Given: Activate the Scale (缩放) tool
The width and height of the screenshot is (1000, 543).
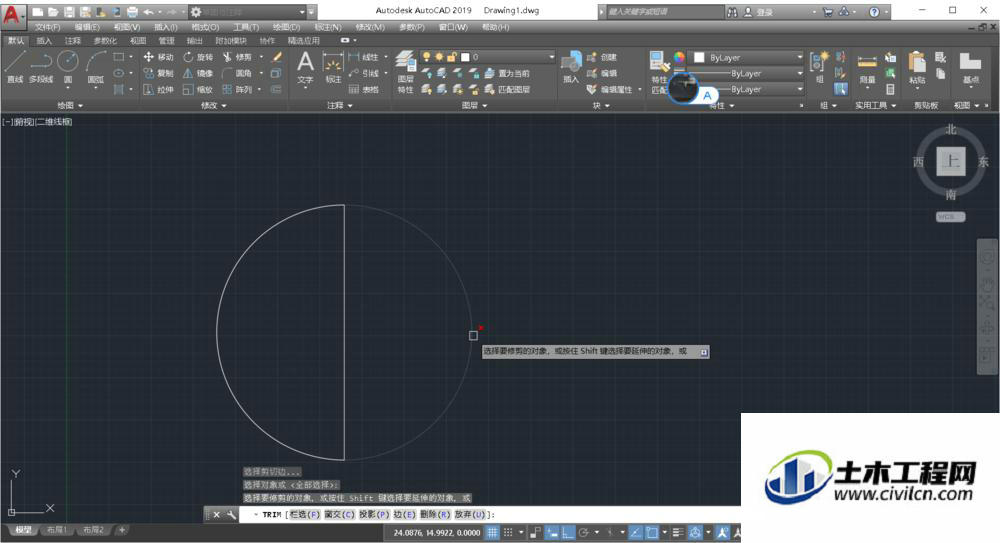Looking at the screenshot, I should (198, 89).
